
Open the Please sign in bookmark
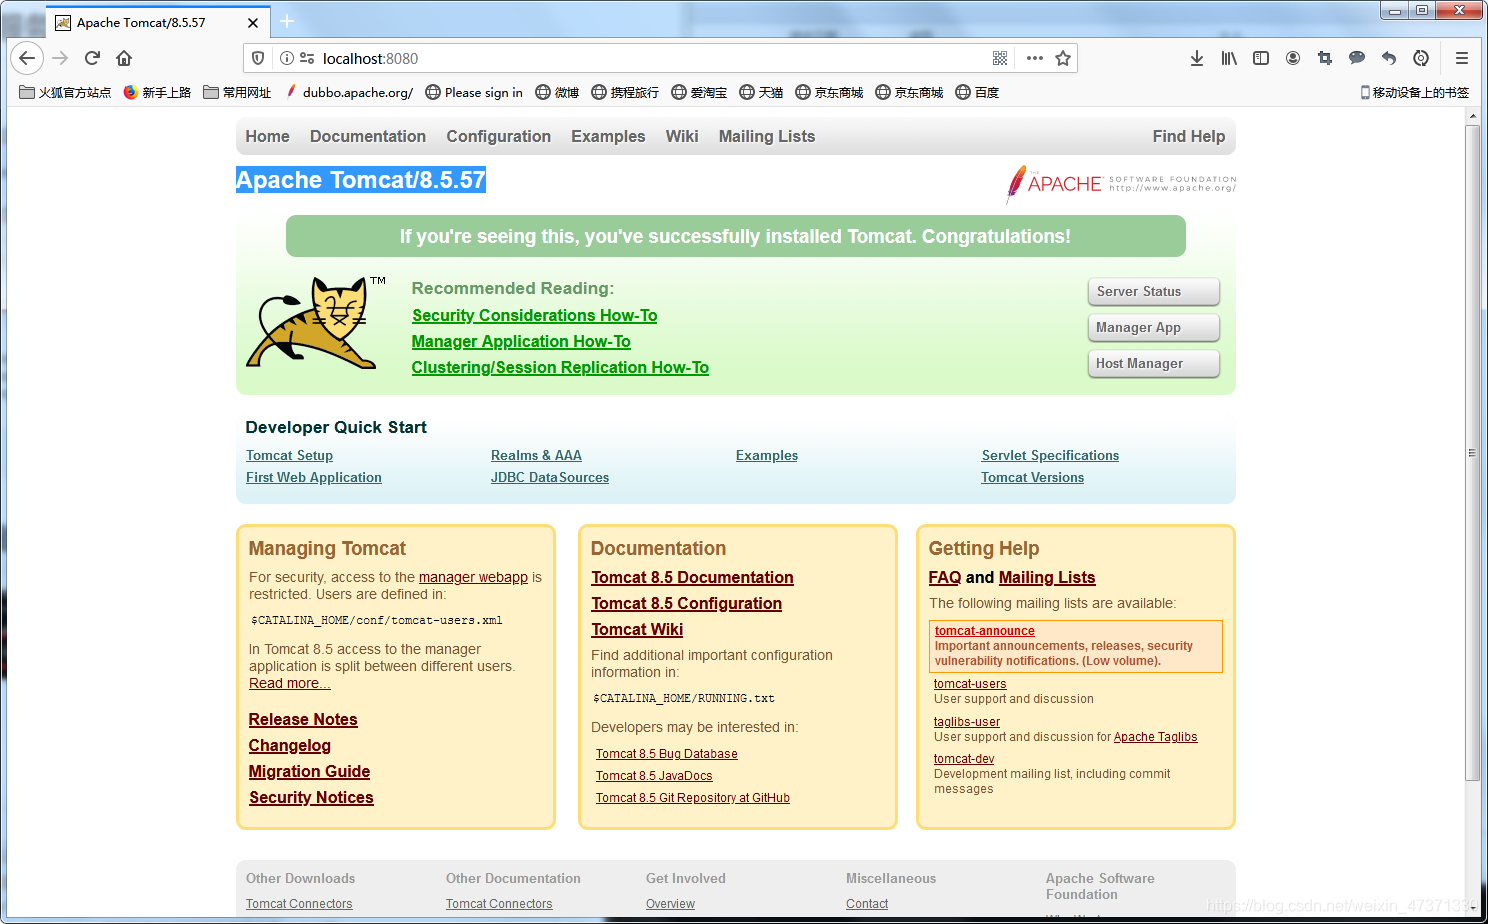click(x=474, y=92)
